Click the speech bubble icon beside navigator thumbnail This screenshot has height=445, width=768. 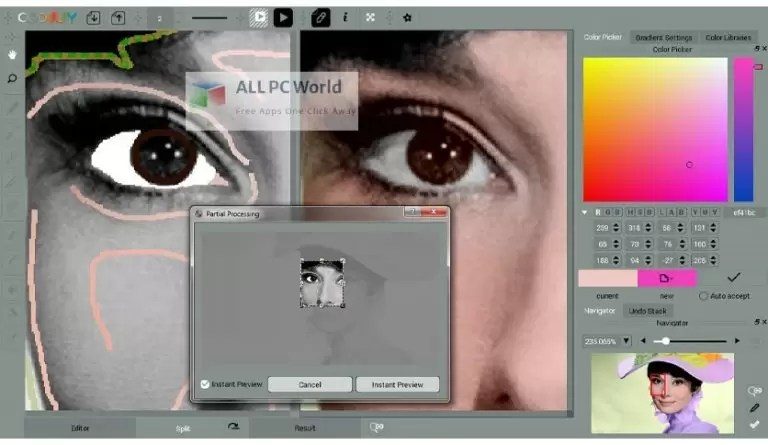[x=755, y=391]
